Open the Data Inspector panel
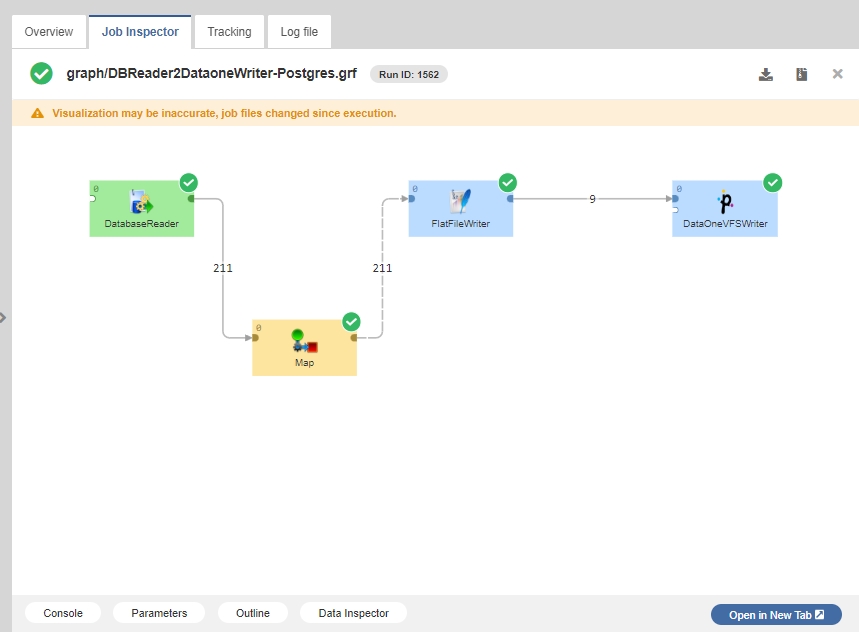 (x=353, y=613)
